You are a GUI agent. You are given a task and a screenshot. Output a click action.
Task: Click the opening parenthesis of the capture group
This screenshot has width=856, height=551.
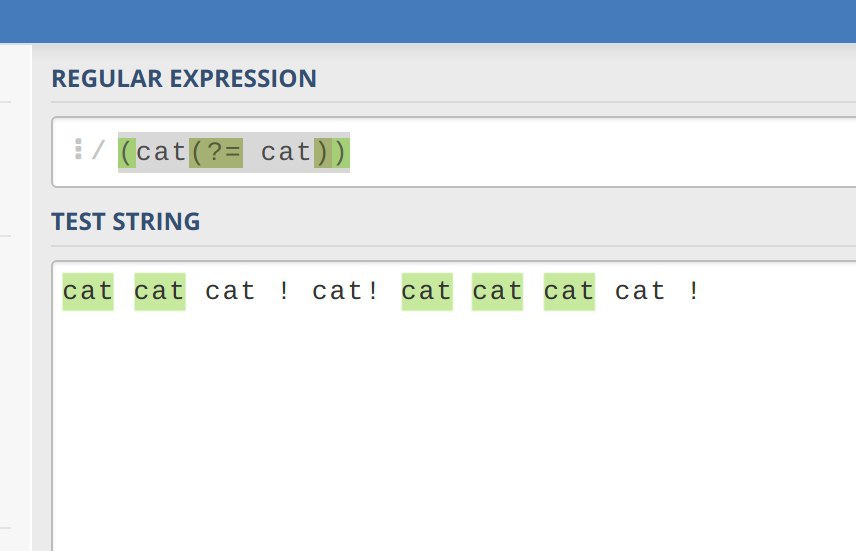click(126, 153)
